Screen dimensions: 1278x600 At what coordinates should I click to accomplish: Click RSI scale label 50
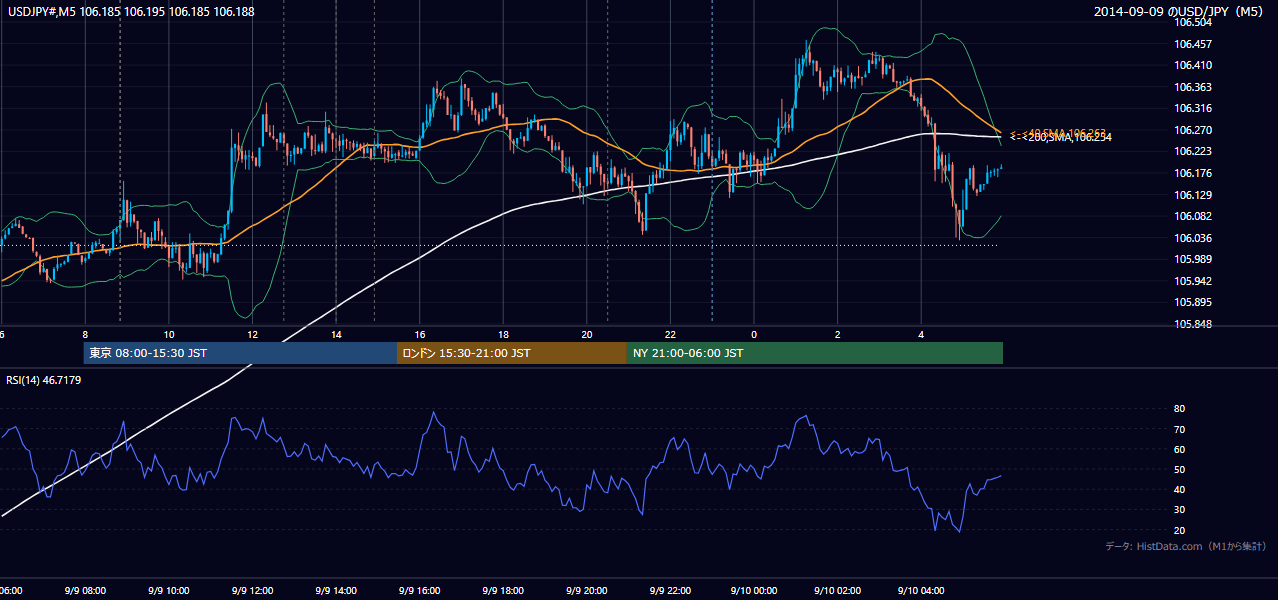tap(1179, 469)
